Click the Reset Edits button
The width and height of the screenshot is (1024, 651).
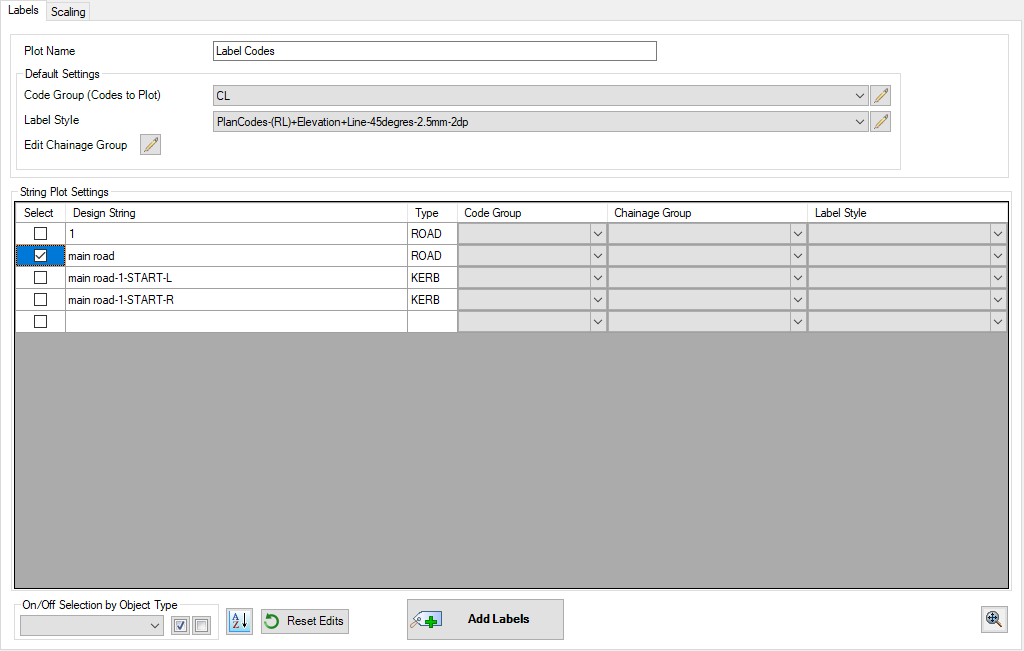pyautogui.click(x=305, y=621)
